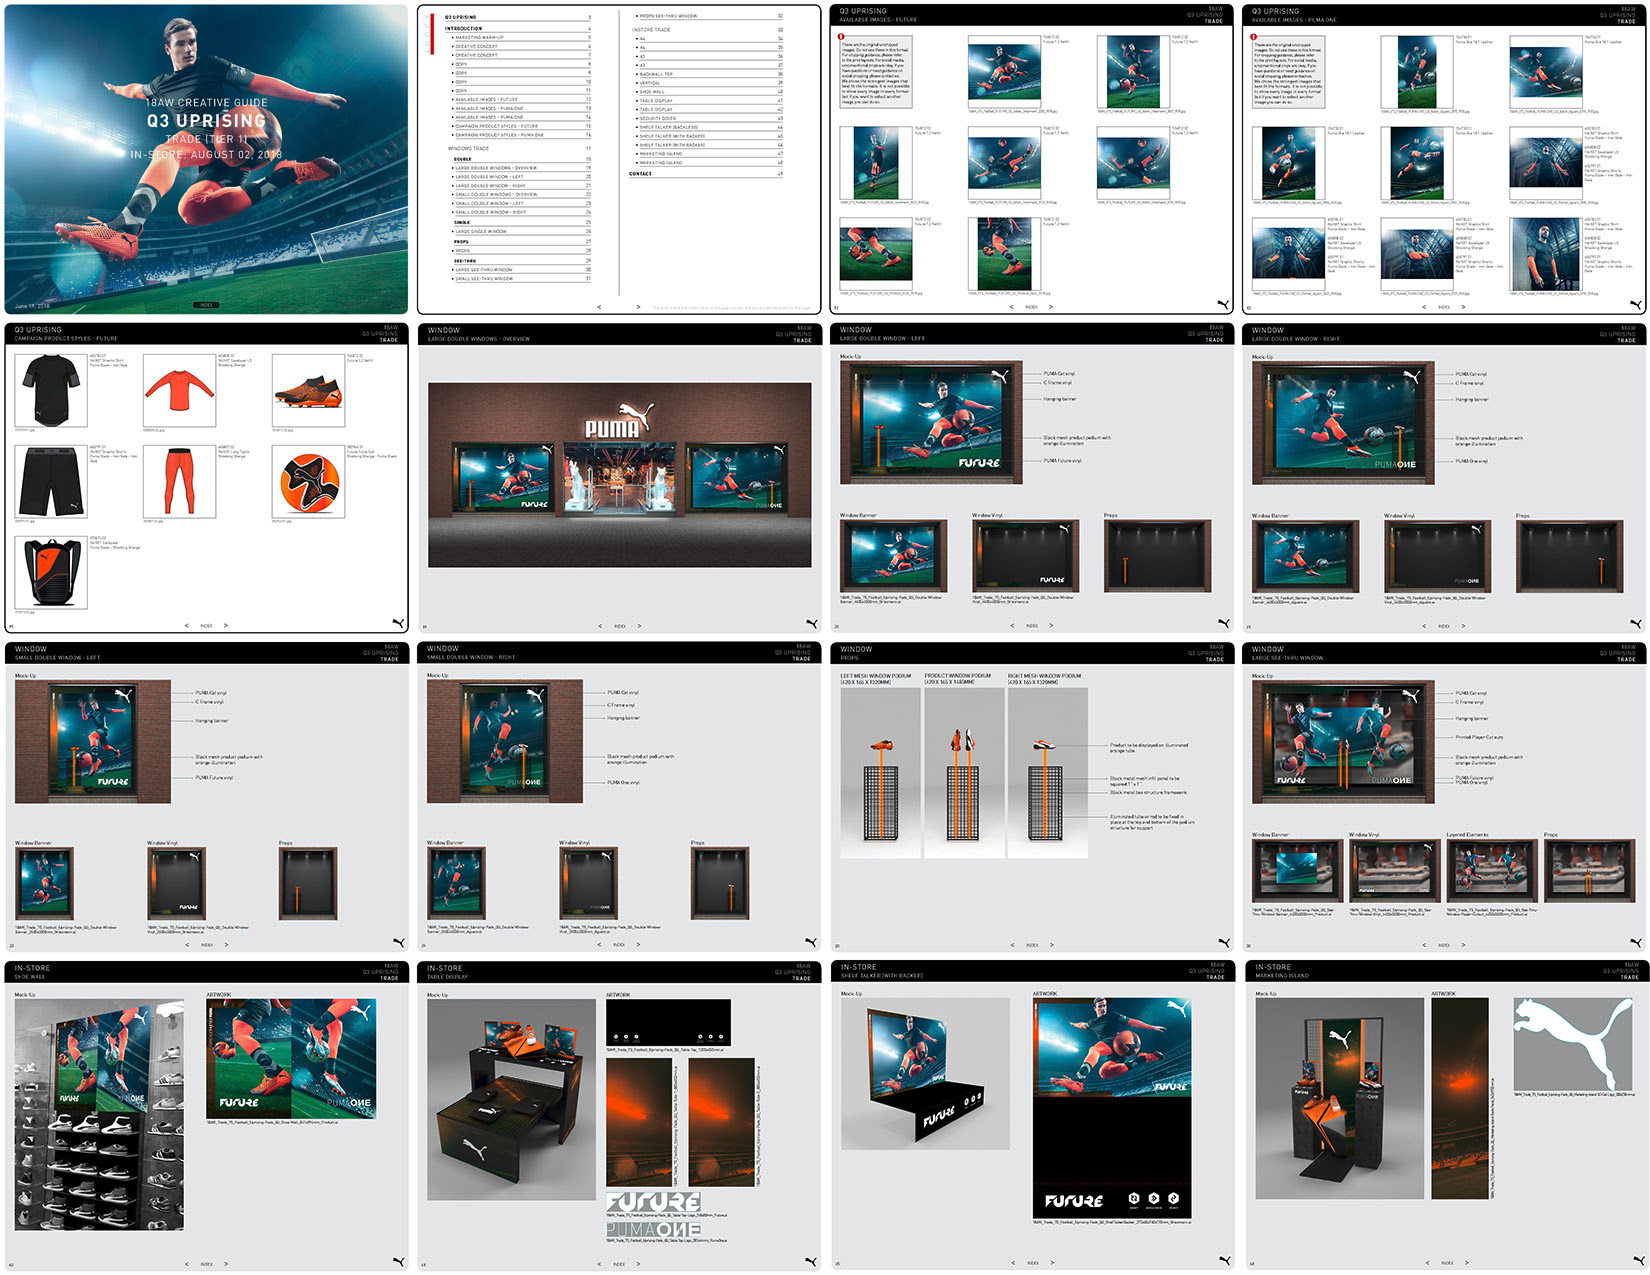Open the 'INTRODUCTION' entry in the index
The height and width of the screenshot is (1275, 1650).
pyautogui.click(x=517, y=28)
